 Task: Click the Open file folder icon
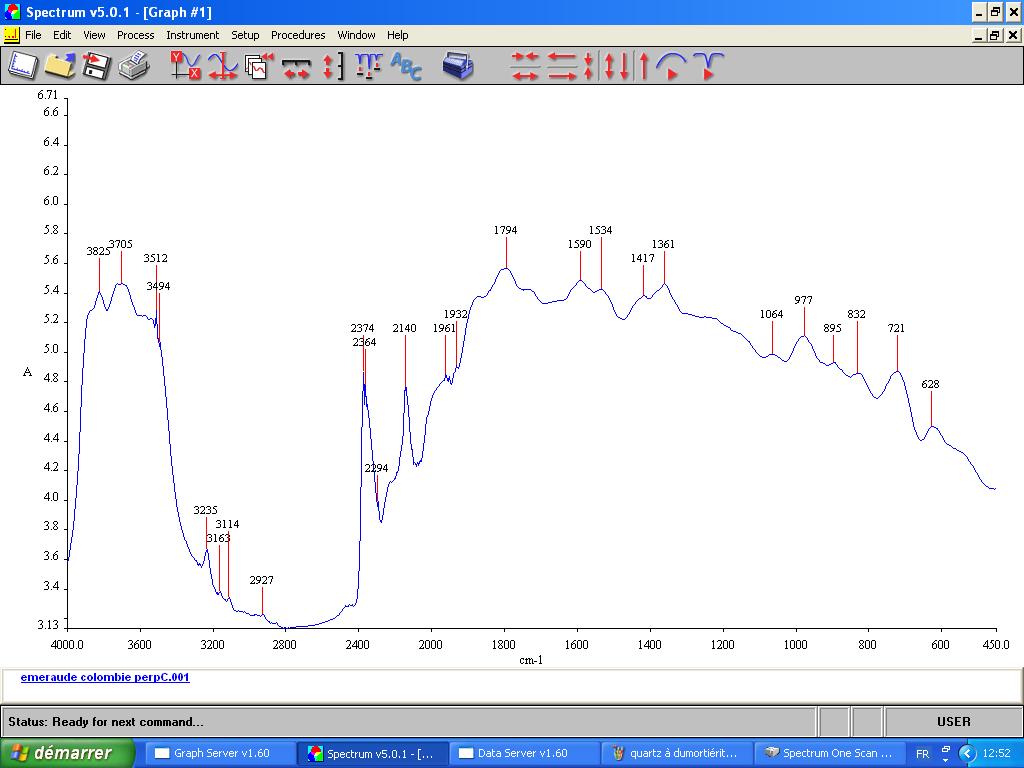(x=59, y=66)
